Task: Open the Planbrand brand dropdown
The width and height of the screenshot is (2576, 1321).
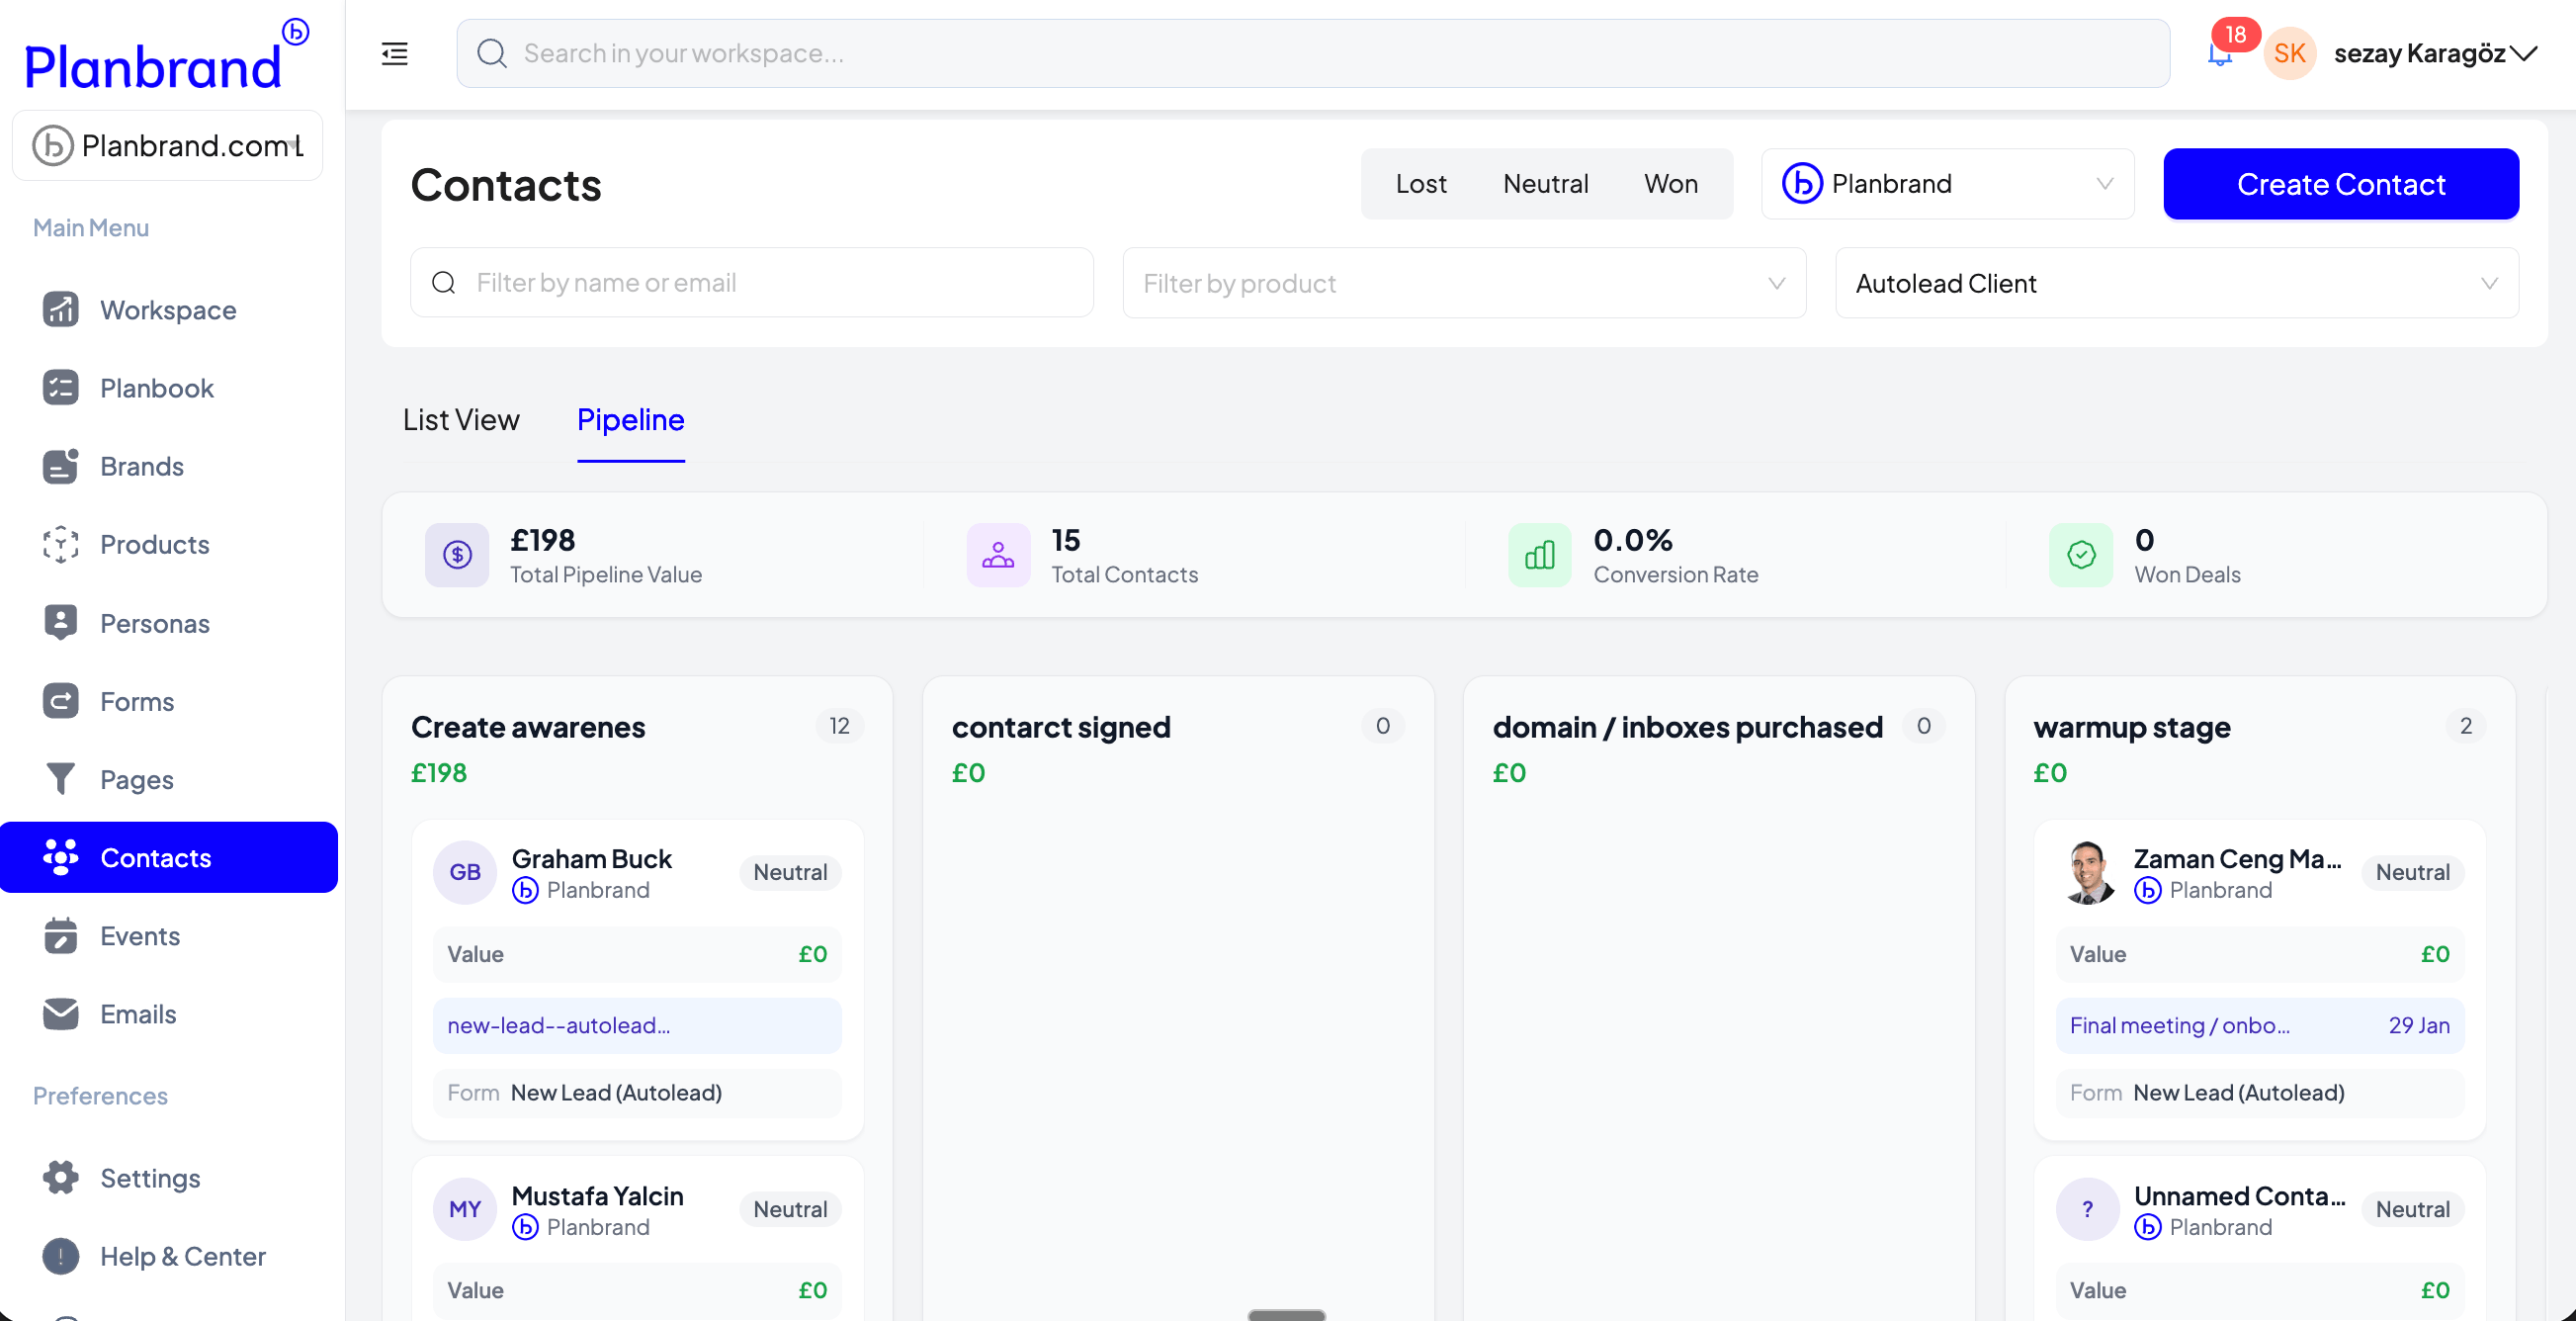Action: point(1946,184)
